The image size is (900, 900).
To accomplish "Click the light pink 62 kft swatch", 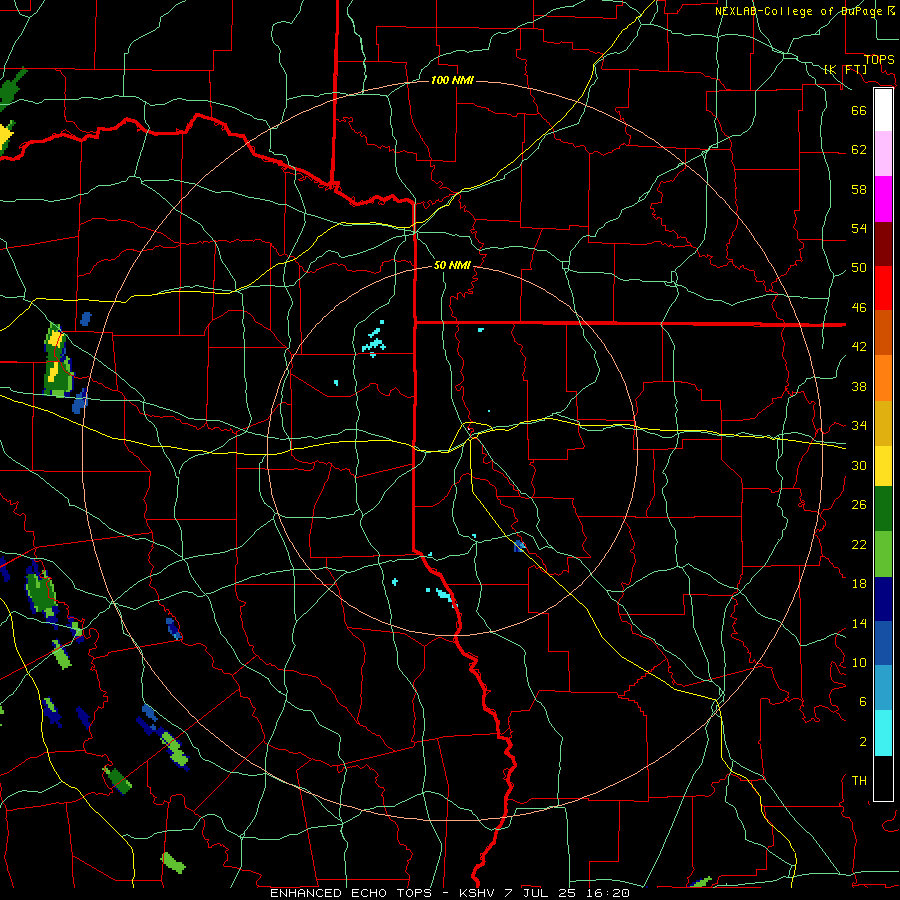I will [883, 154].
